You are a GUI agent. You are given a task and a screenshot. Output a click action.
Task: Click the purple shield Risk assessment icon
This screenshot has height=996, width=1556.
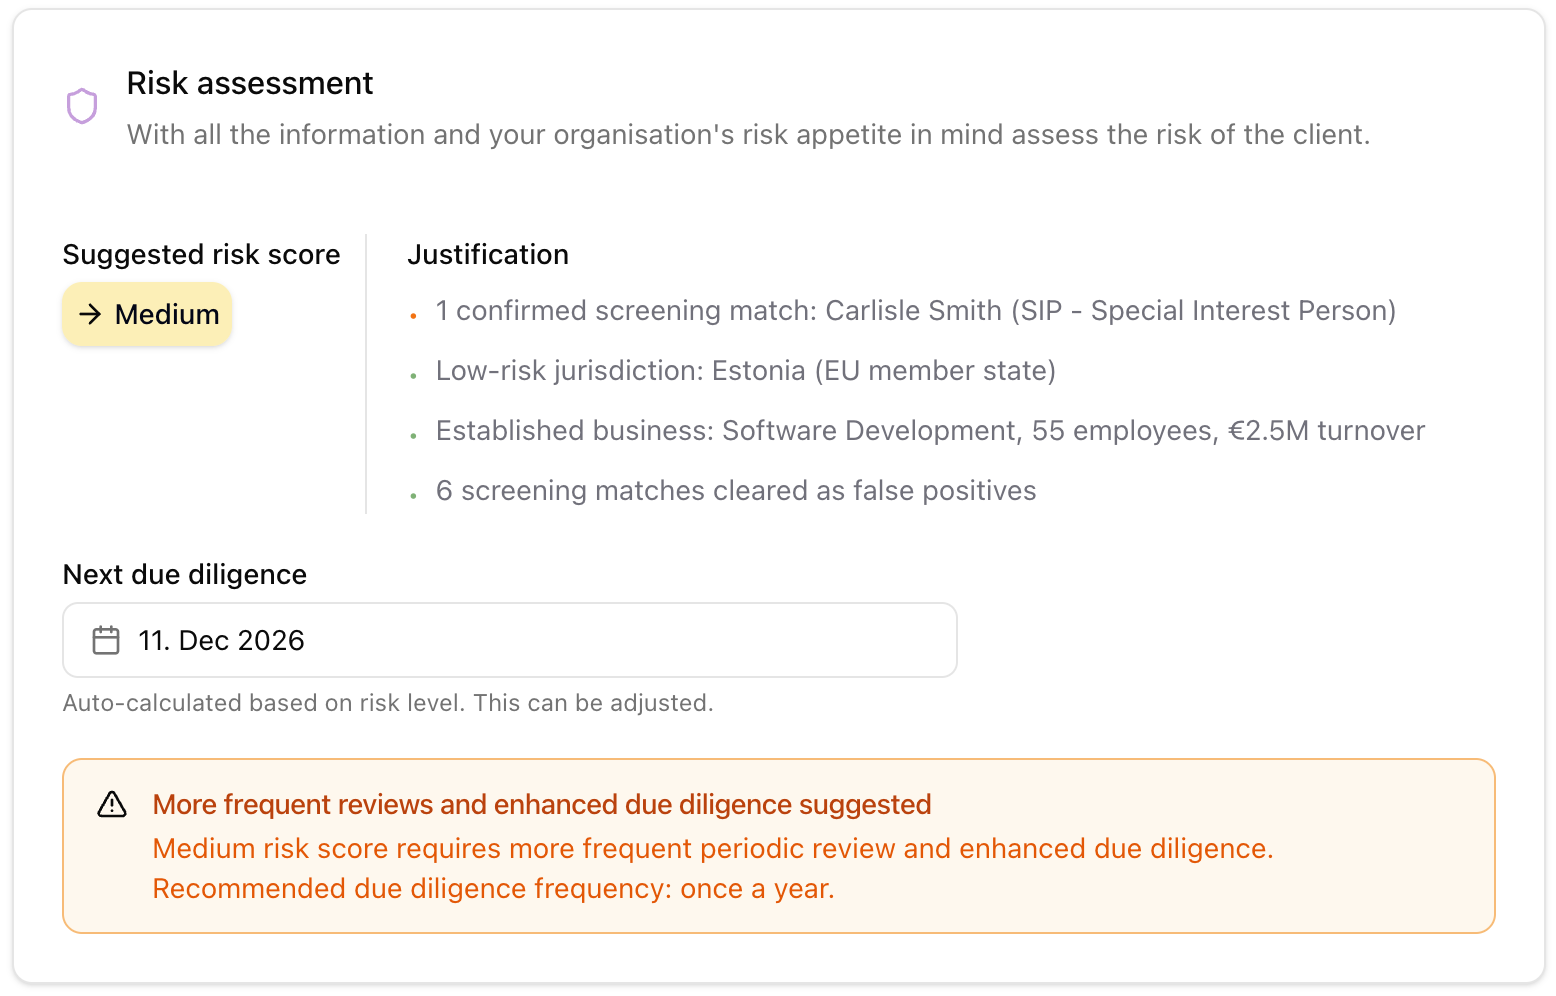click(82, 105)
